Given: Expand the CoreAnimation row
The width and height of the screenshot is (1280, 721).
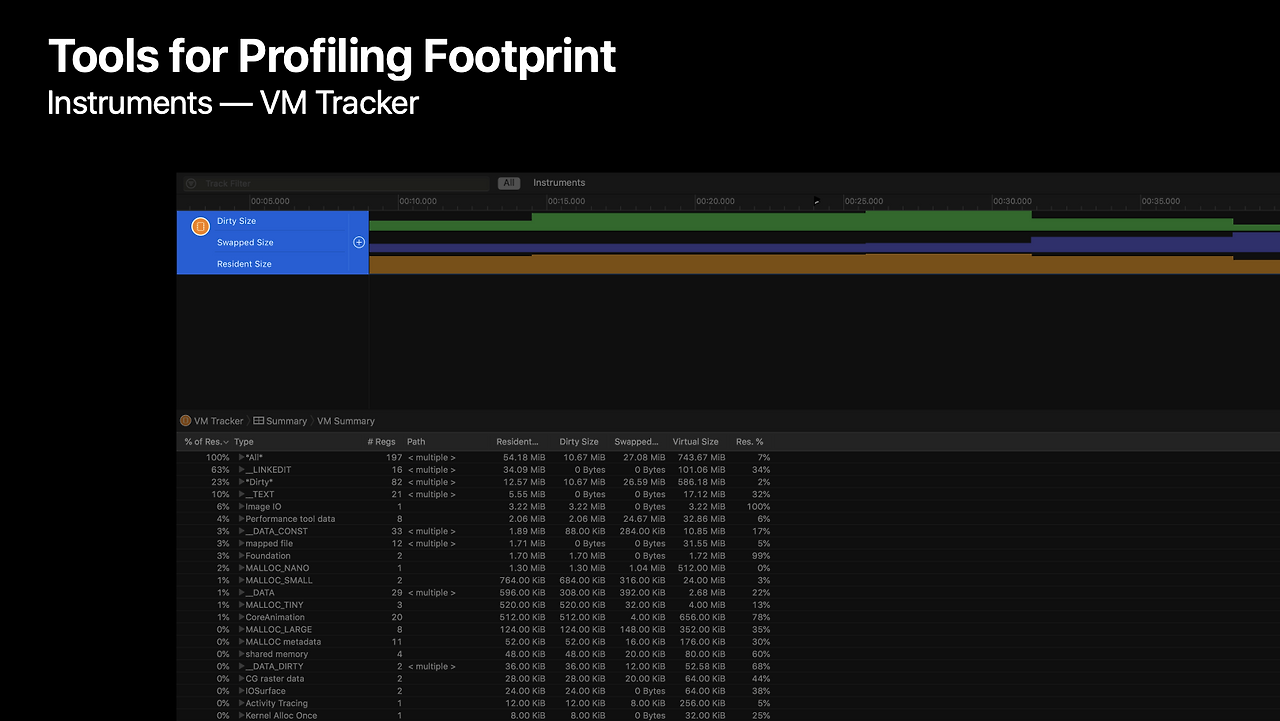Looking at the screenshot, I should [x=241, y=617].
